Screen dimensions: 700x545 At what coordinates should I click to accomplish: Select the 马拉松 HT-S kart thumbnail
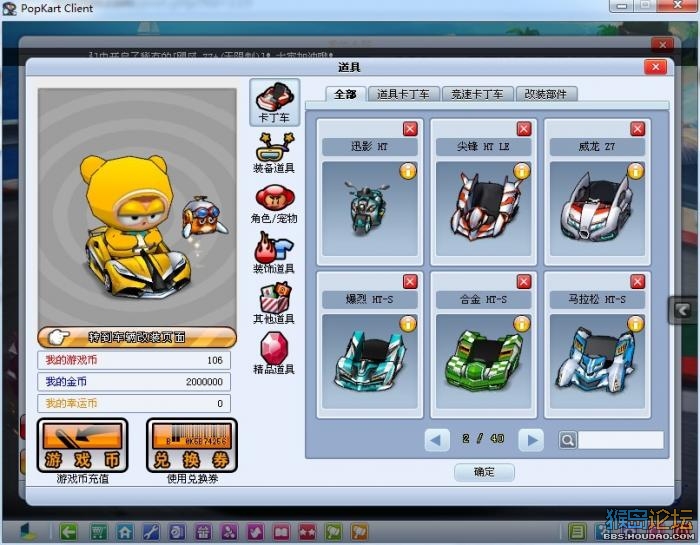(x=597, y=362)
